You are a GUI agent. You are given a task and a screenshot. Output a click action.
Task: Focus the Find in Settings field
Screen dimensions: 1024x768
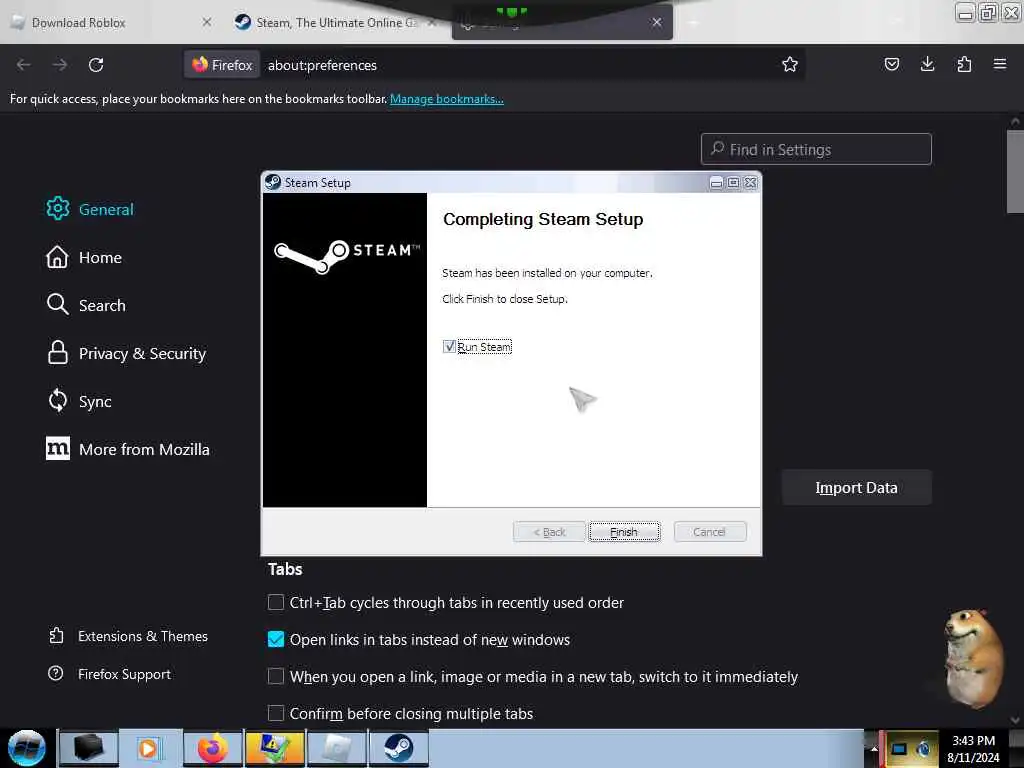click(816, 150)
